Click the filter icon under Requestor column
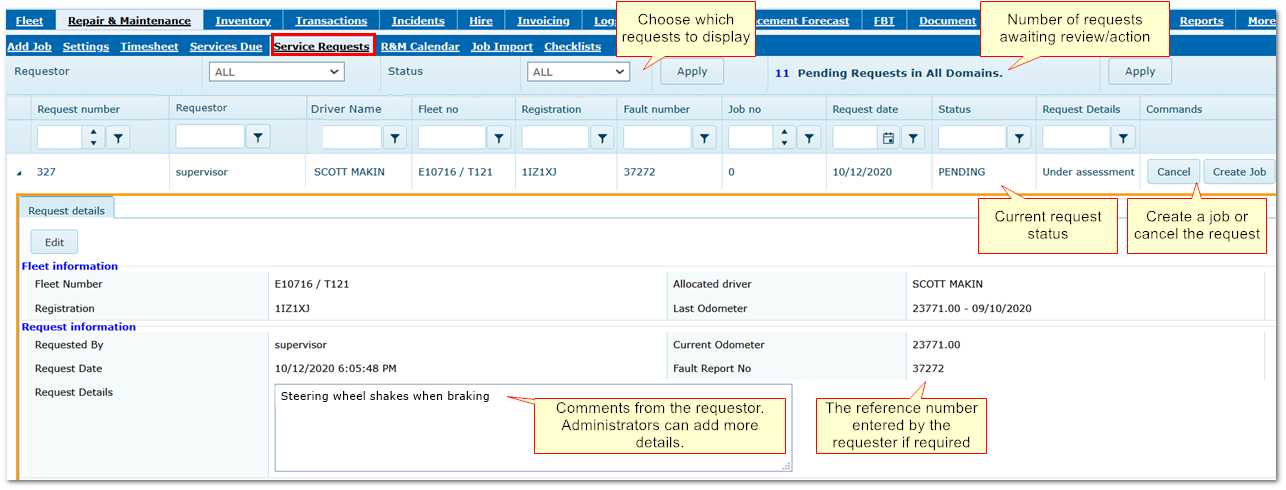Viewport: 1286px width, 490px height. click(x=257, y=137)
